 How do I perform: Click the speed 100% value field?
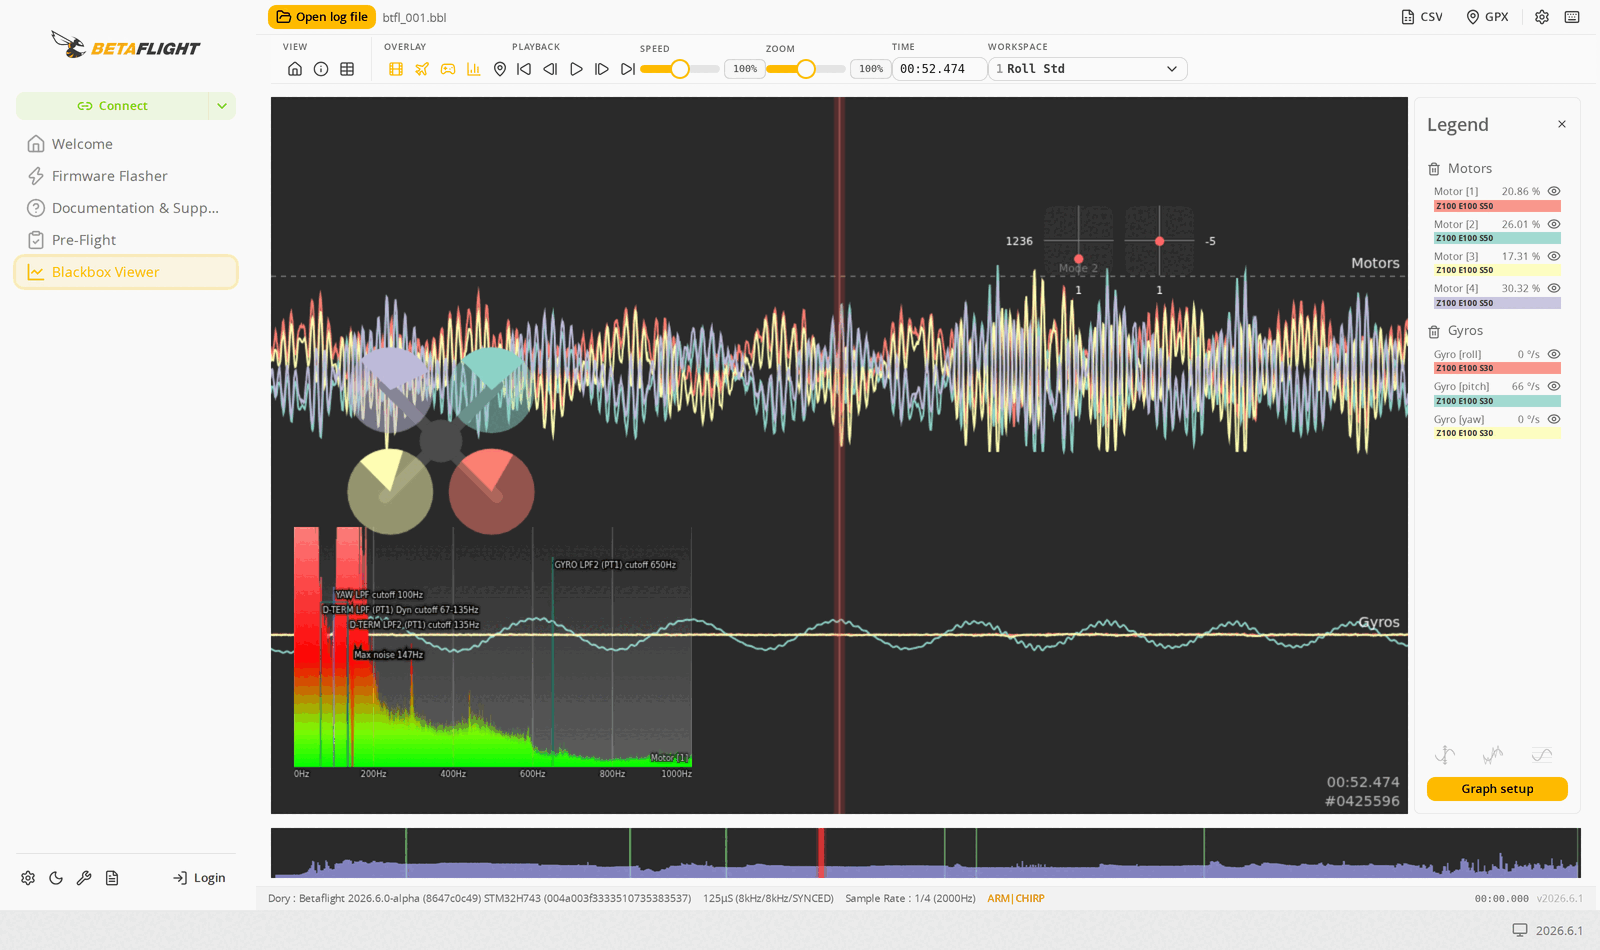745,69
